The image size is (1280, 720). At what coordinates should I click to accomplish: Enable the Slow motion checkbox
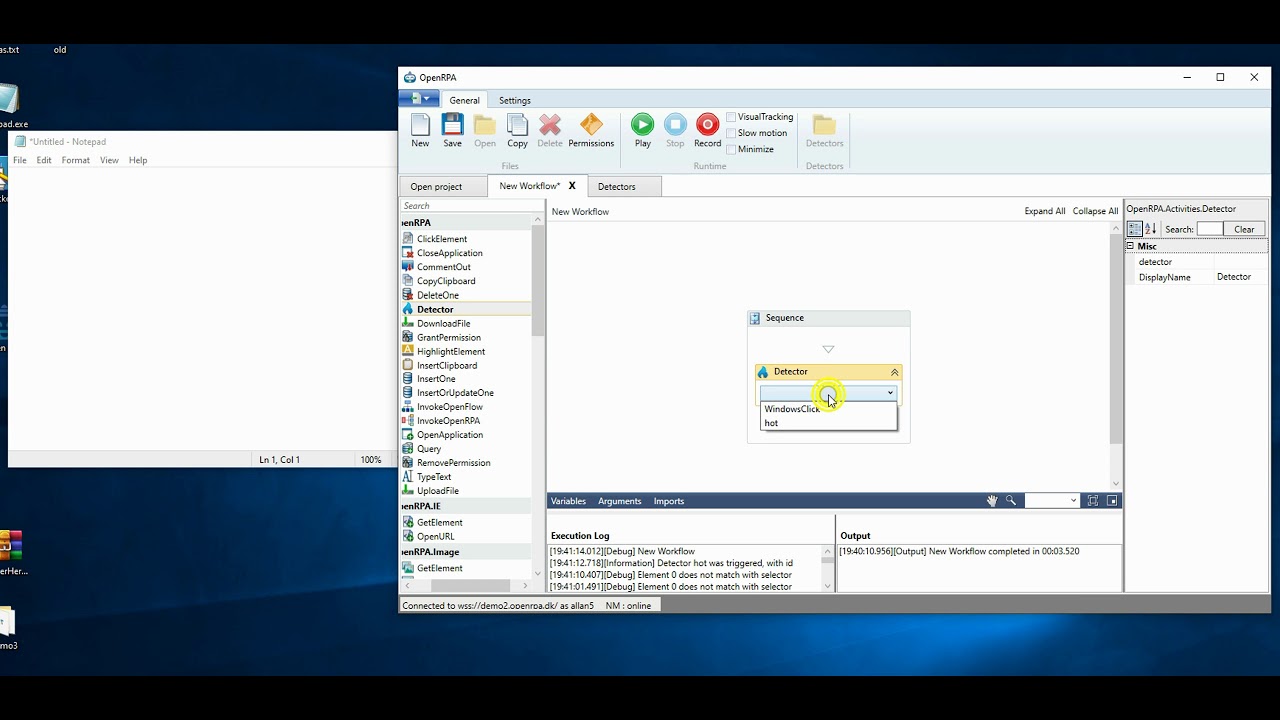point(731,133)
